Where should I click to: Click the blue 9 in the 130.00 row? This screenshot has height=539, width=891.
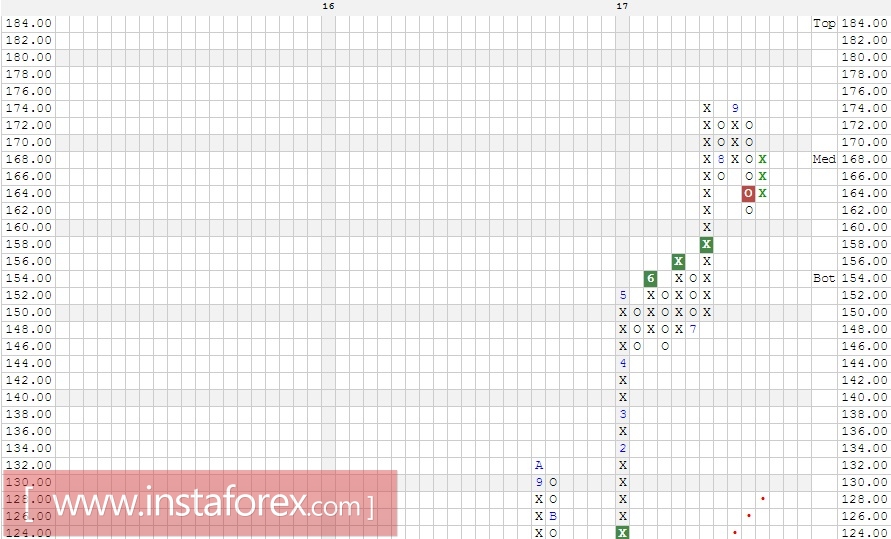539,482
